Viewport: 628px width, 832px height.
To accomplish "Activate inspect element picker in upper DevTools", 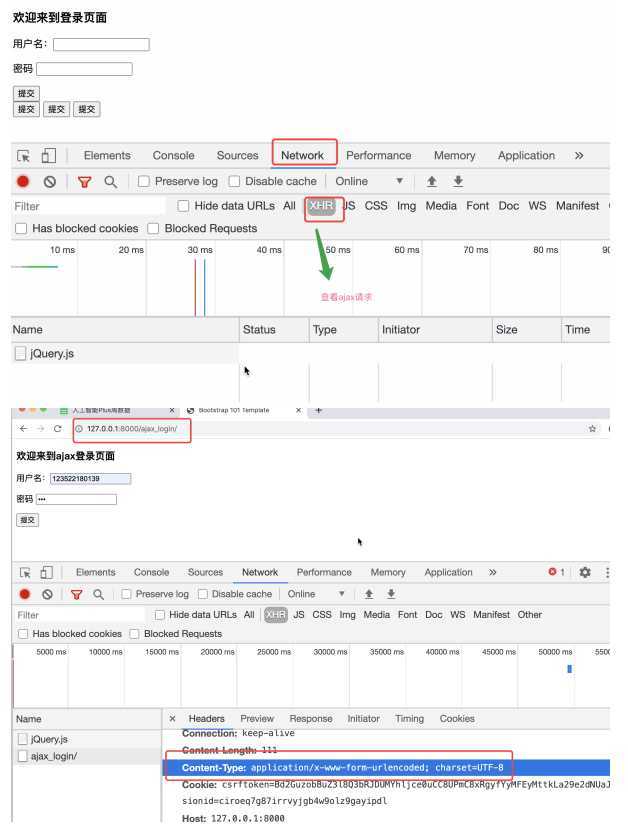I will [x=23, y=155].
